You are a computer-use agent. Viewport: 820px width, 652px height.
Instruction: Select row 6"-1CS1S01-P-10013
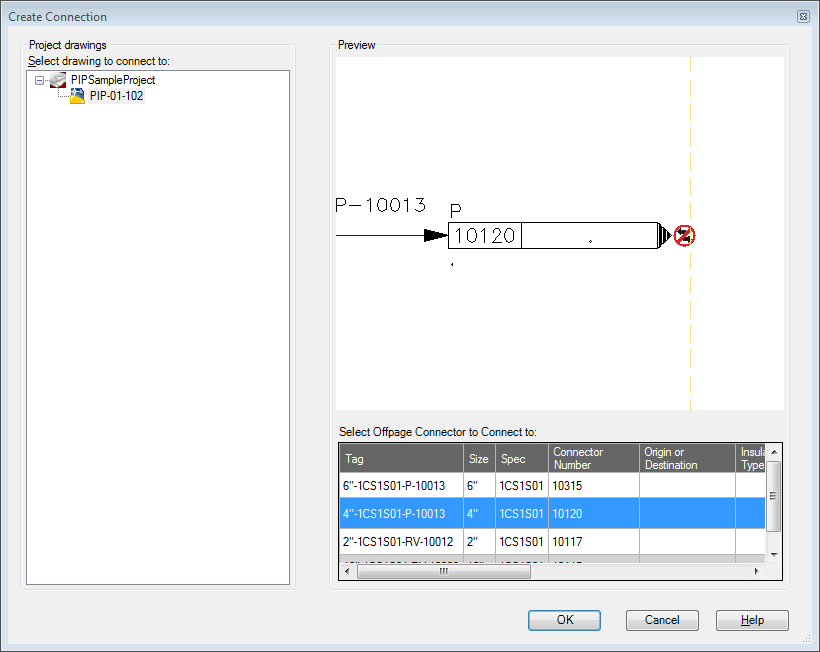tap(552, 486)
